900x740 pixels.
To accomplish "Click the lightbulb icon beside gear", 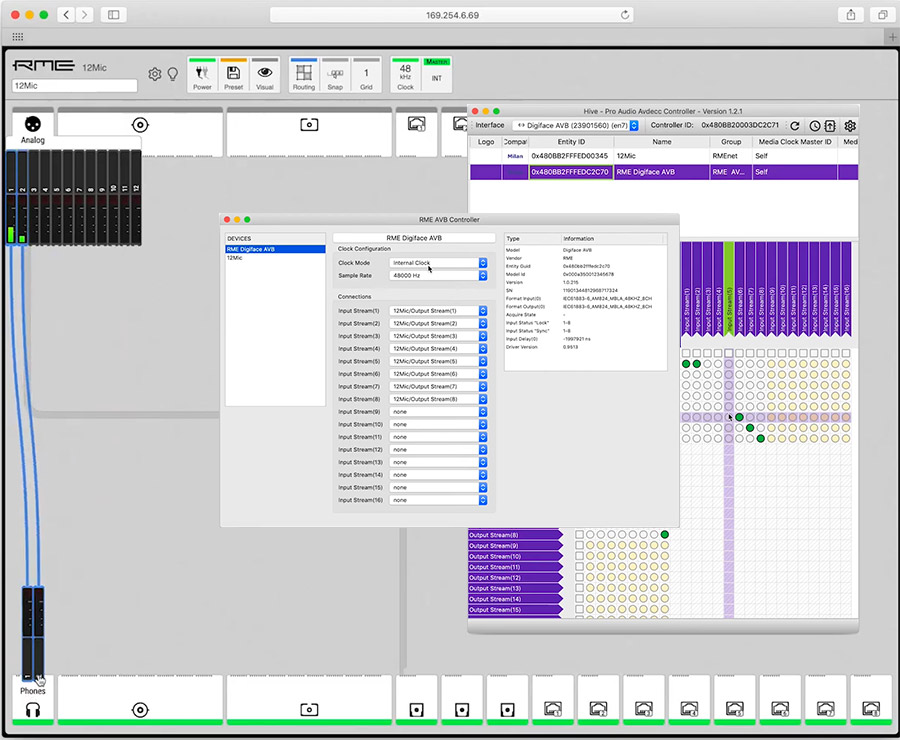I will 172,74.
